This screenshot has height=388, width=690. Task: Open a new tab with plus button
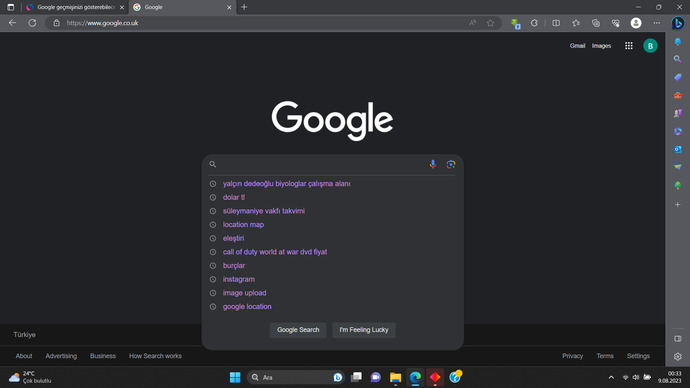pos(244,7)
